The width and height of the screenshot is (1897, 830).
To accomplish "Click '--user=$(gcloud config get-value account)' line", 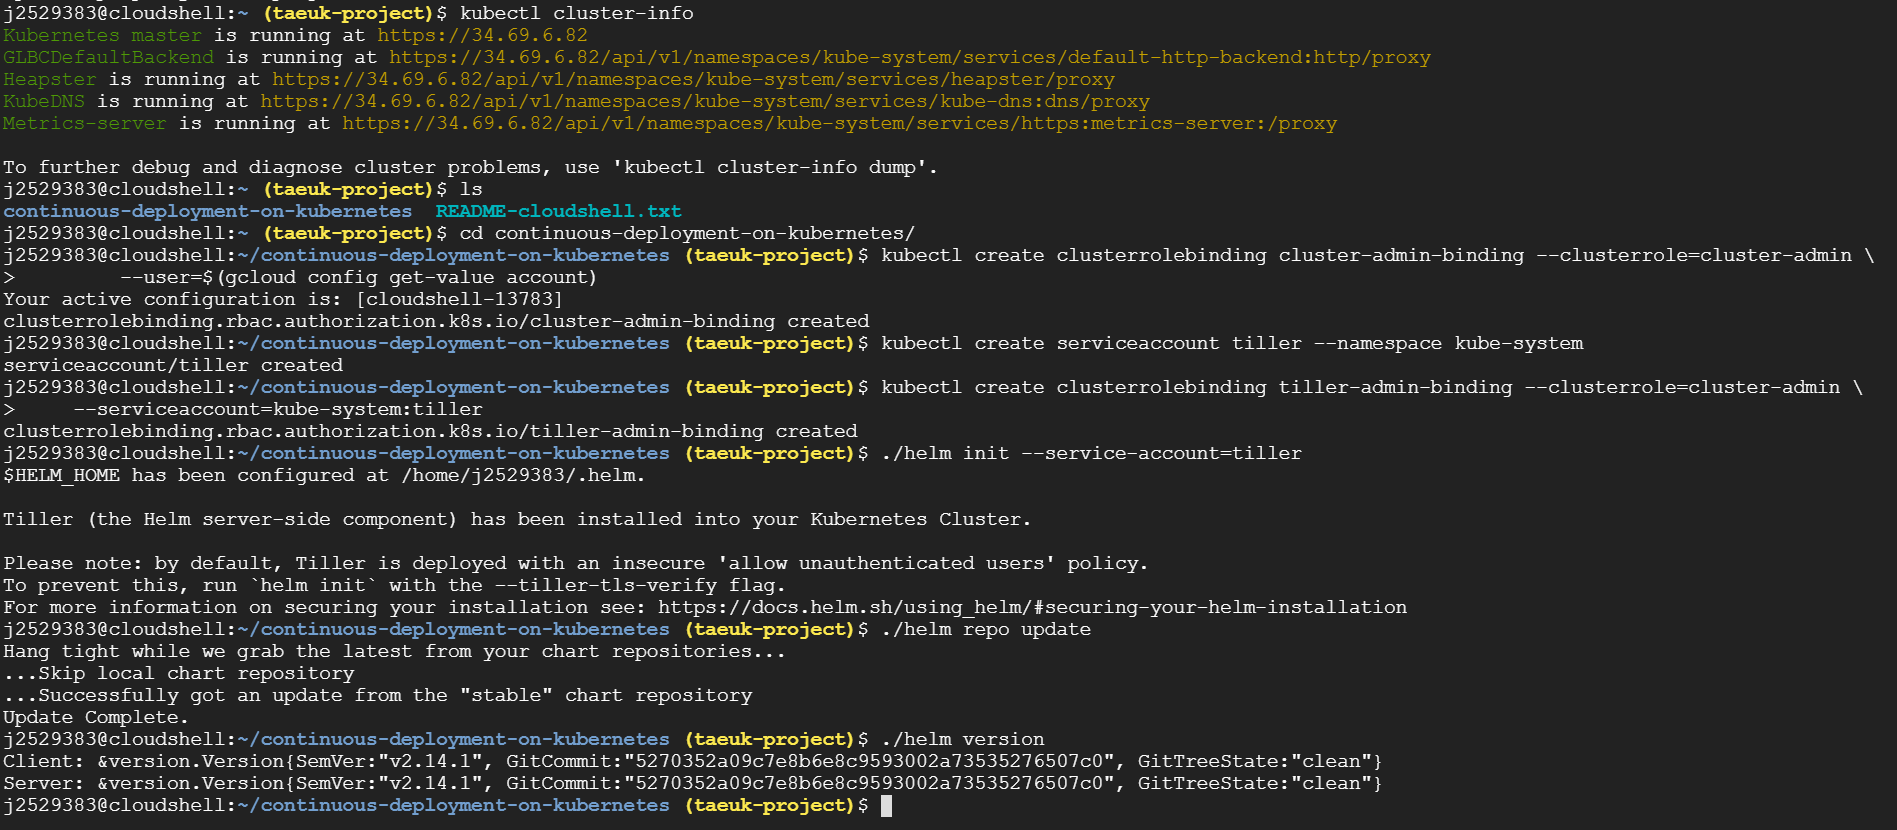I will pos(358,277).
